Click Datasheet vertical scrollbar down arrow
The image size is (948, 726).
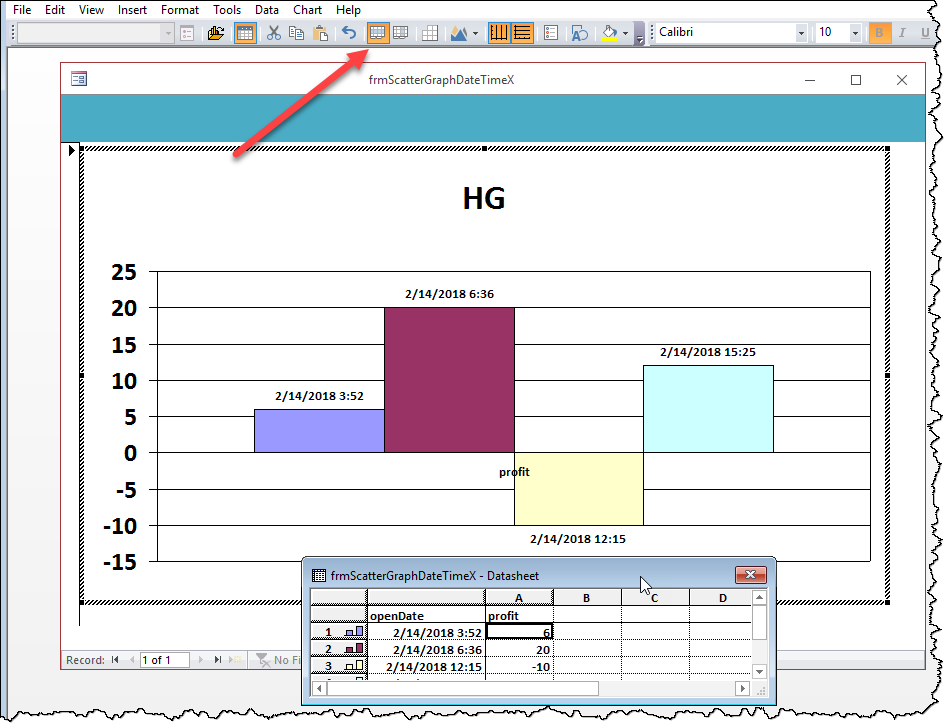tap(759, 671)
